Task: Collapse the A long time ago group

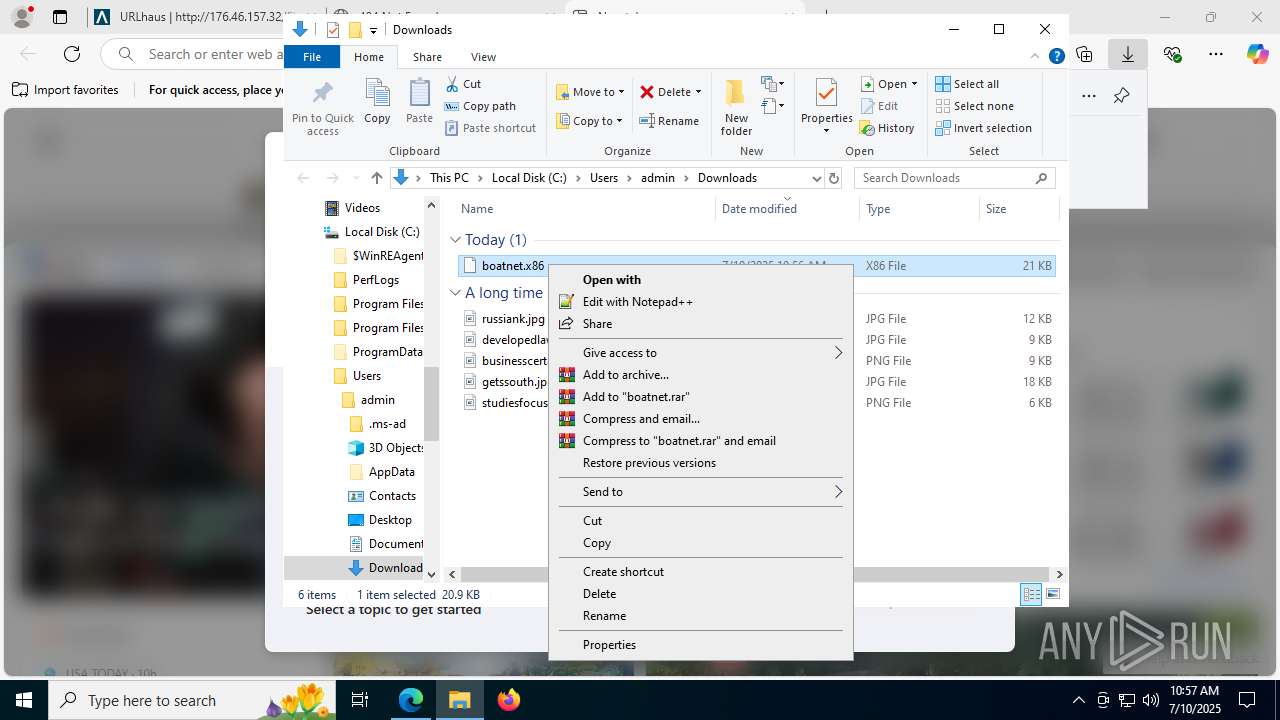Action: (455, 293)
